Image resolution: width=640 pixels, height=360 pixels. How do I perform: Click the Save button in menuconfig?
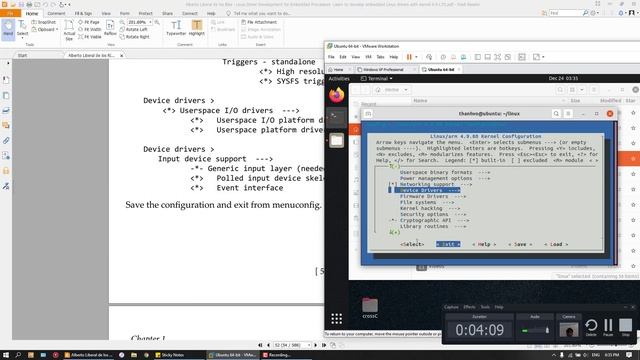pos(520,244)
